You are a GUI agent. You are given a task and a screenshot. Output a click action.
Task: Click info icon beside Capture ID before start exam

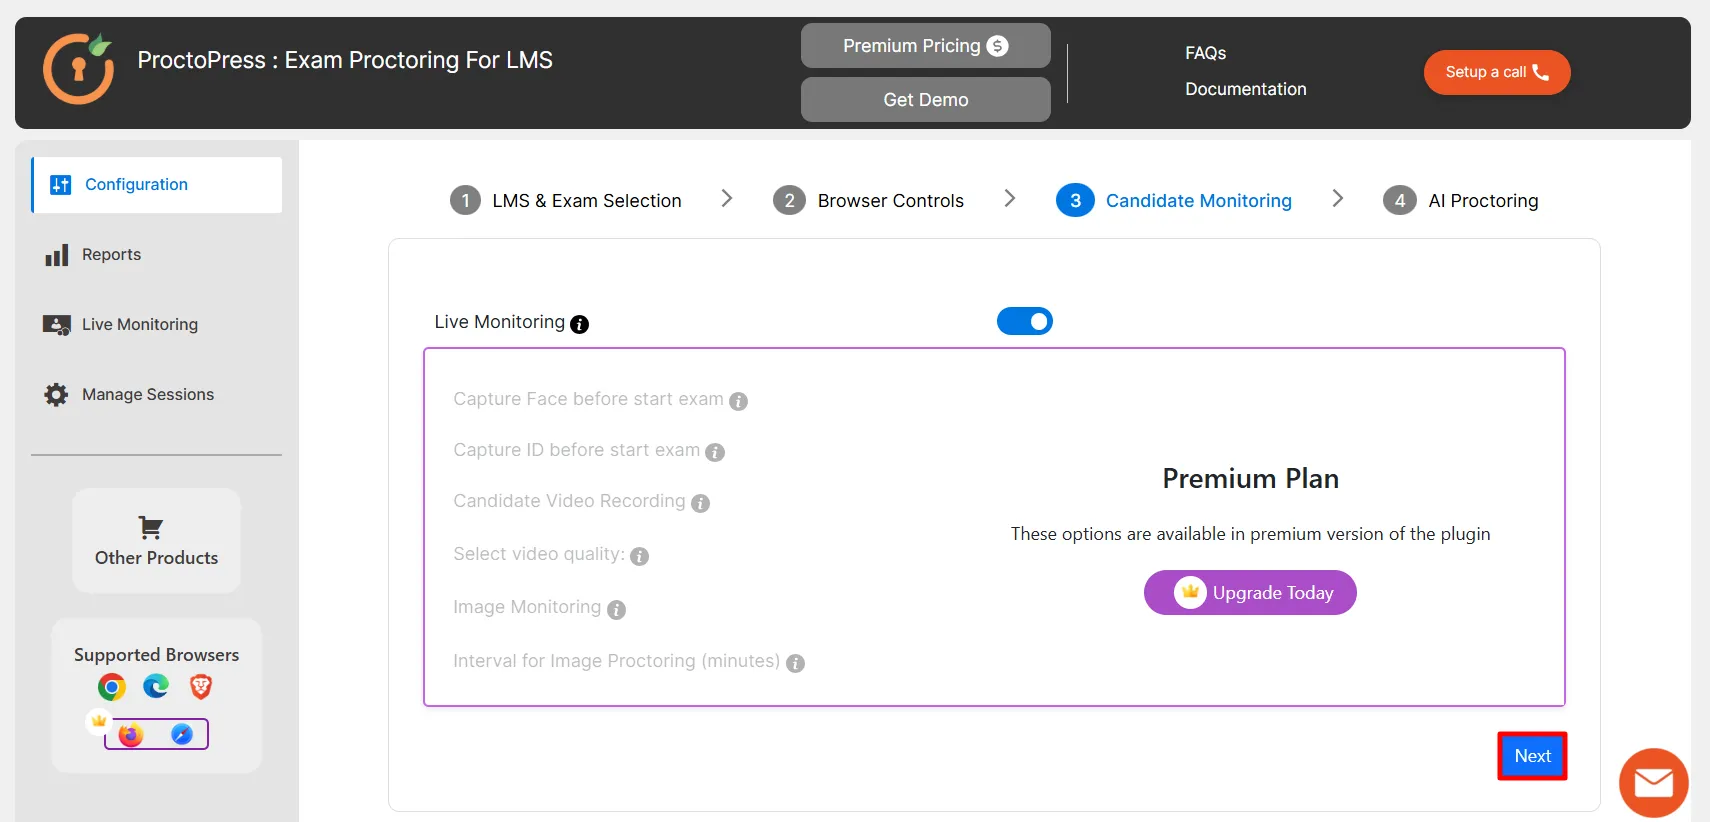tap(715, 452)
